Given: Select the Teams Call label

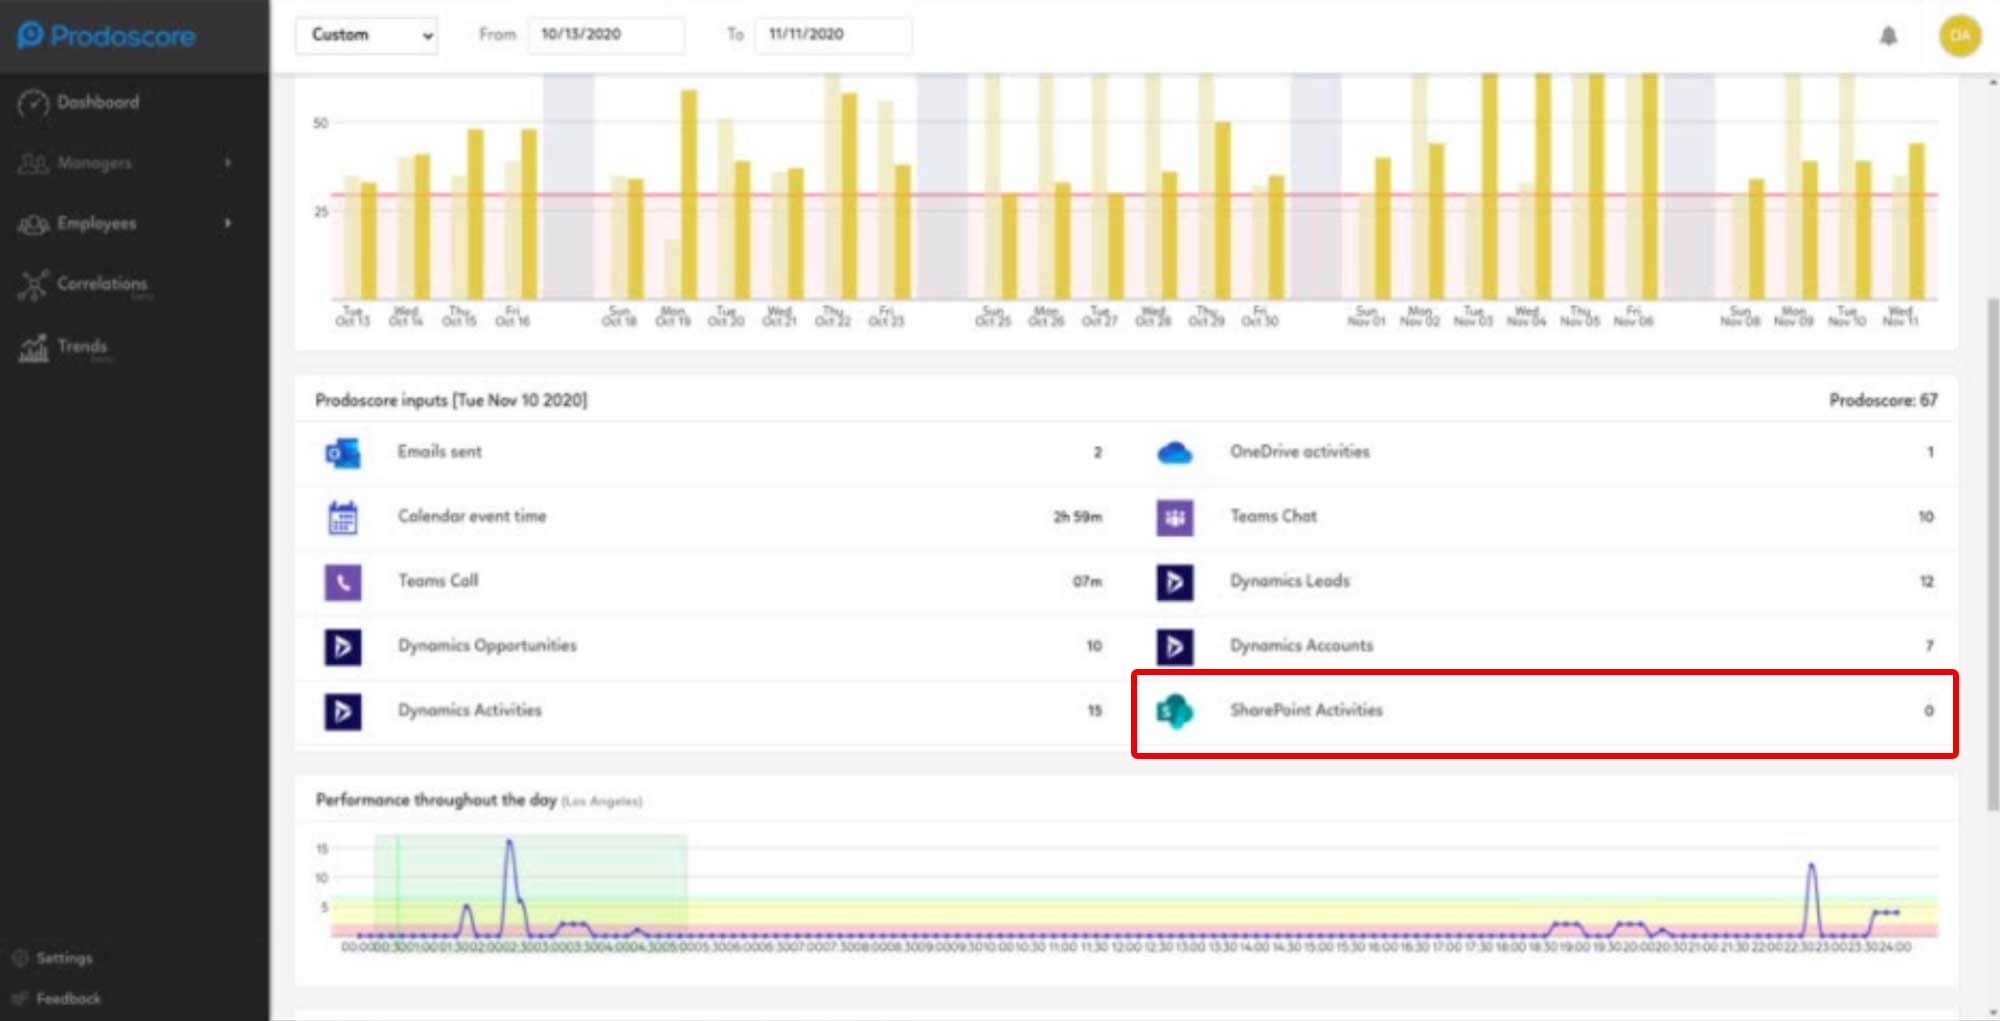Looking at the screenshot, I should [438, 580].
